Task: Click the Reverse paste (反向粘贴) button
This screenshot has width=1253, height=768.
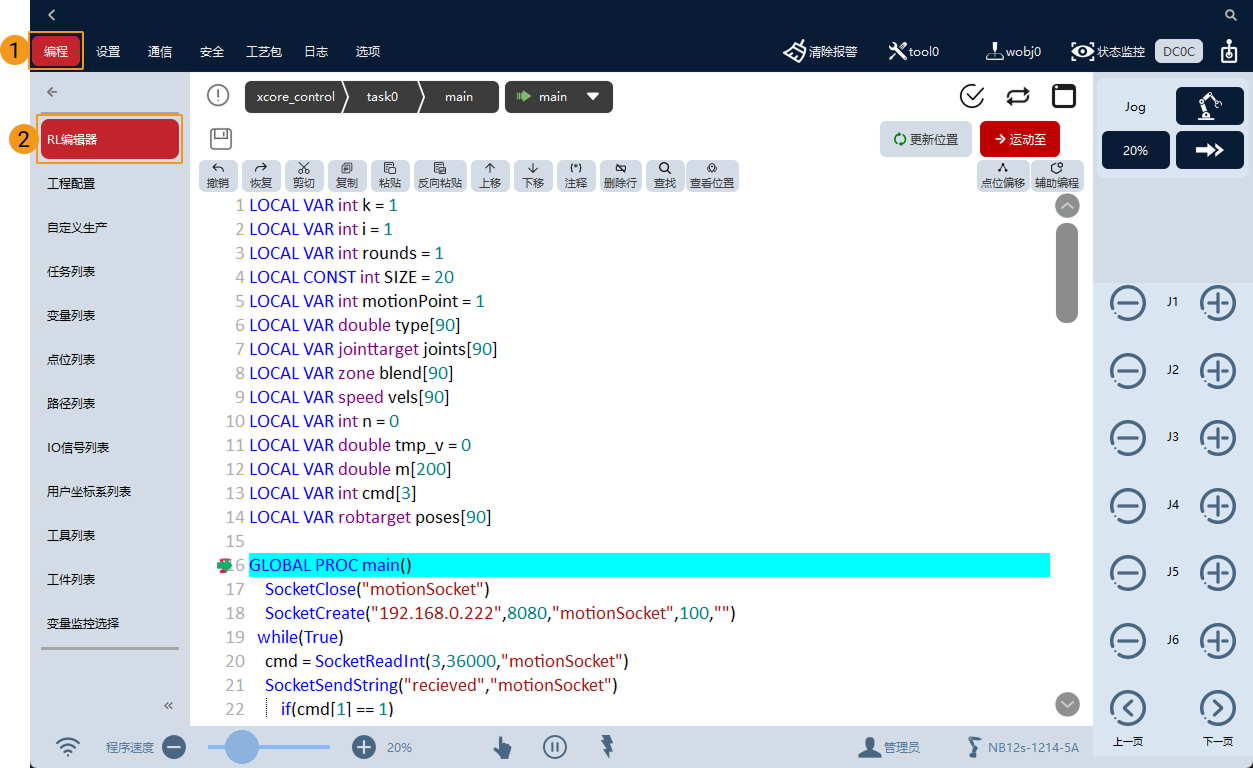Action: click(x=440, y=176)
